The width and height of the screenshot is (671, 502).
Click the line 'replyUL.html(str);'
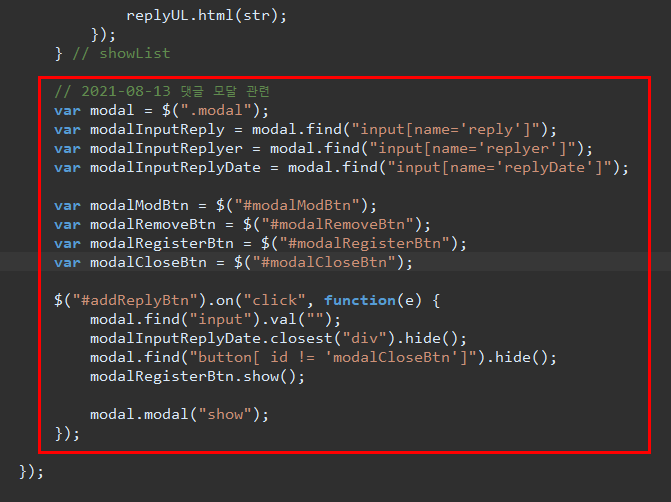click(x=206, y=16)
